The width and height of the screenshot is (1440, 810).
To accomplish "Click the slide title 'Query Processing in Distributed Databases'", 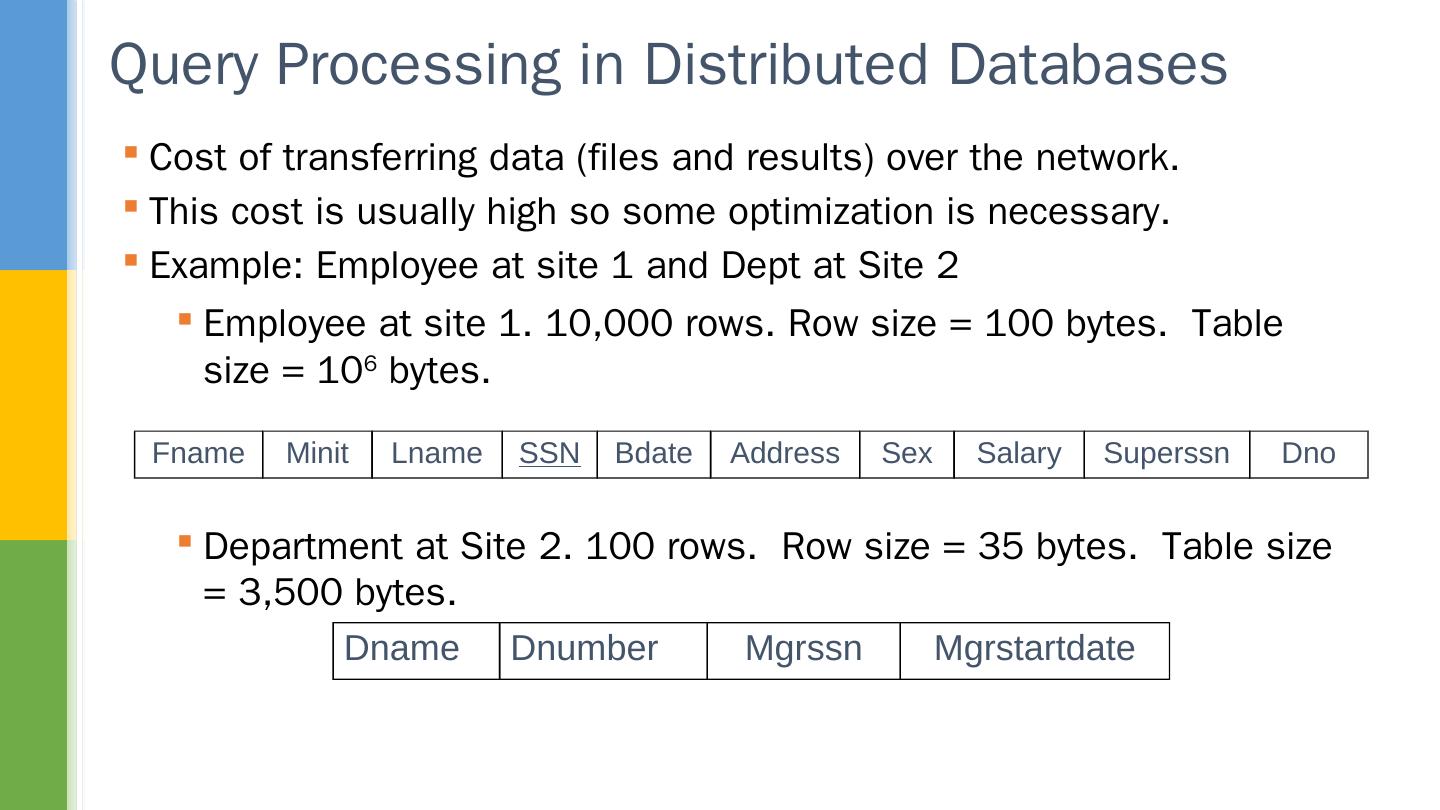I will (x=668, y=64).
